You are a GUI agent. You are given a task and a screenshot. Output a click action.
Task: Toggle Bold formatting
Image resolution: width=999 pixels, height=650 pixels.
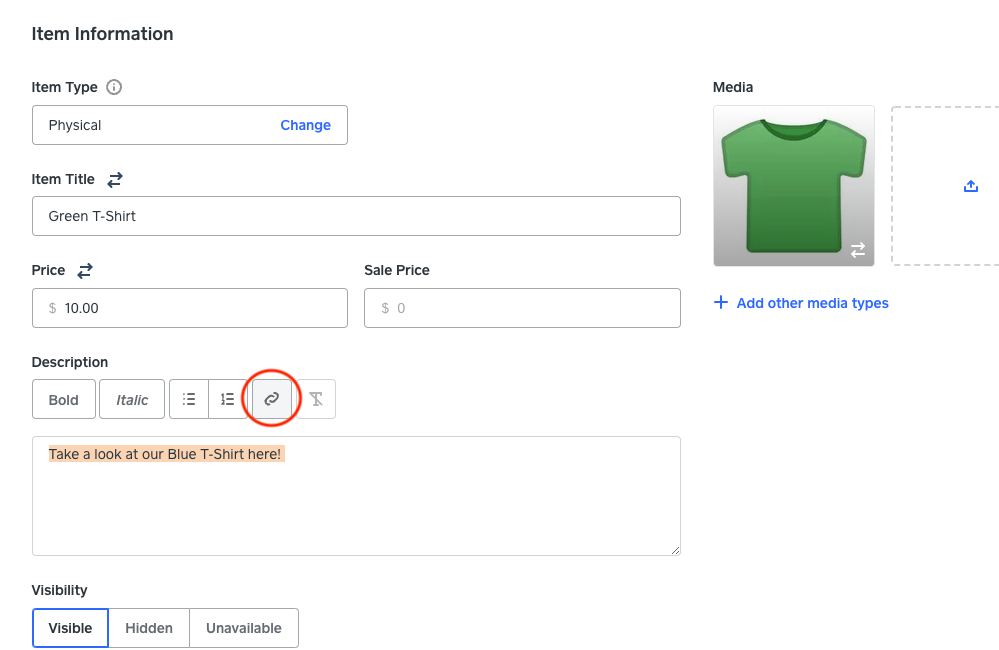click(x=64, y=399)
